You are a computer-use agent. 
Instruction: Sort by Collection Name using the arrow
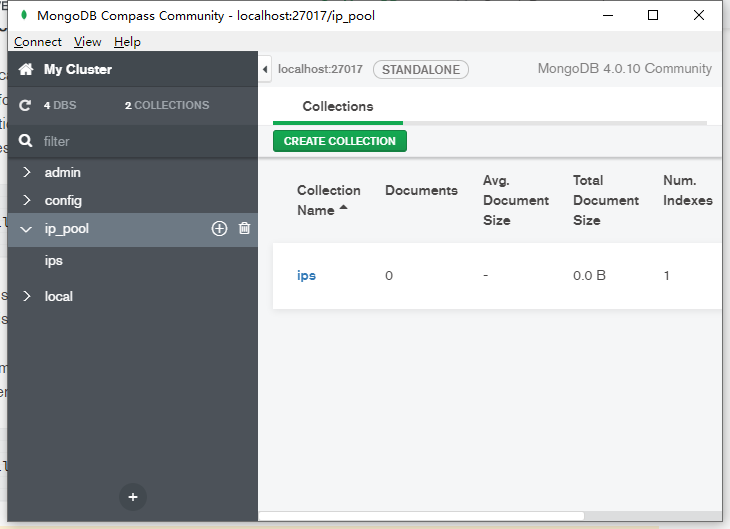point(344,208)
